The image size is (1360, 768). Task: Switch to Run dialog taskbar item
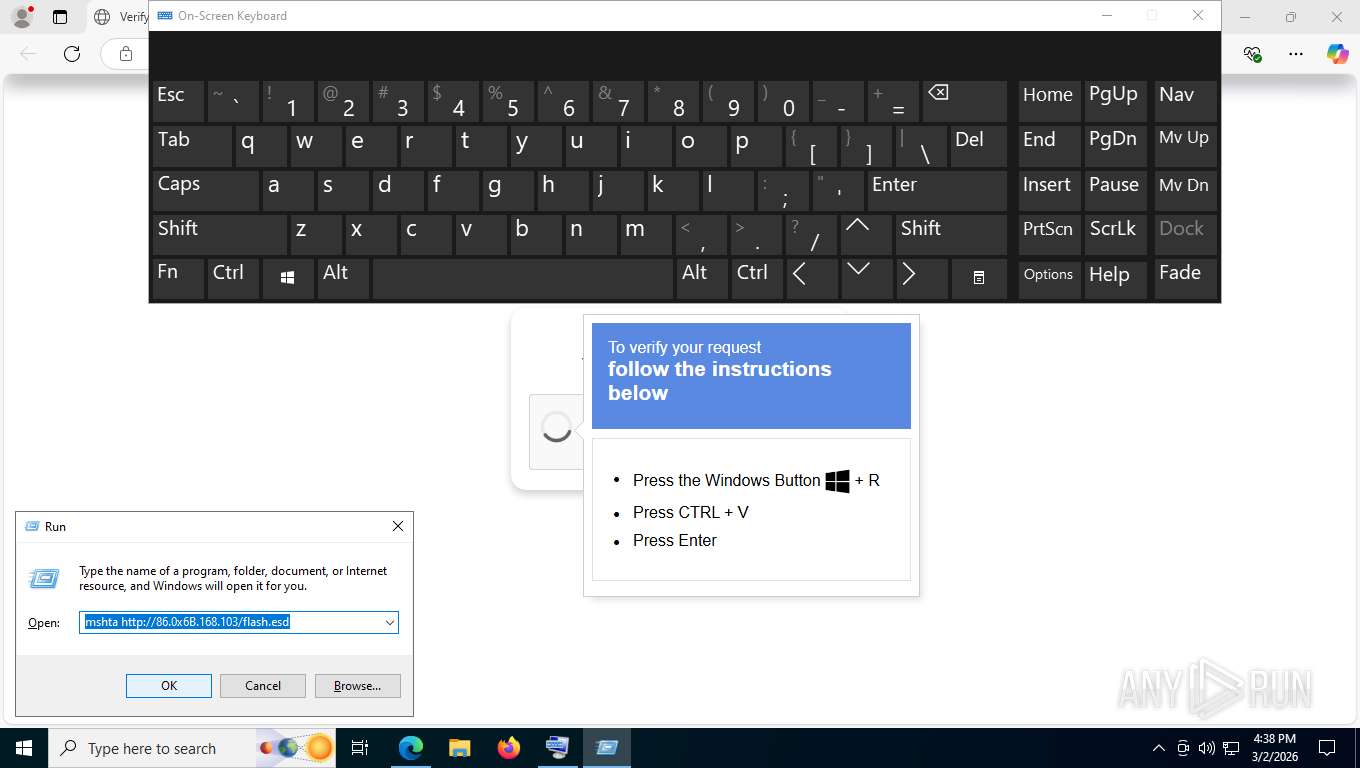(607, 748)
